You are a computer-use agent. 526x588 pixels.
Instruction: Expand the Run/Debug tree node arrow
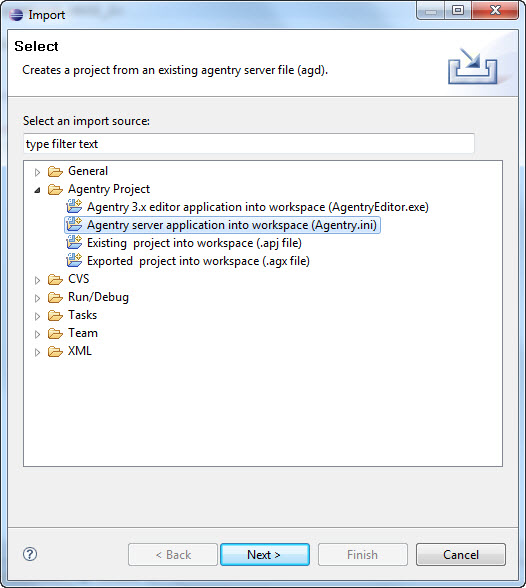(37, 298)
